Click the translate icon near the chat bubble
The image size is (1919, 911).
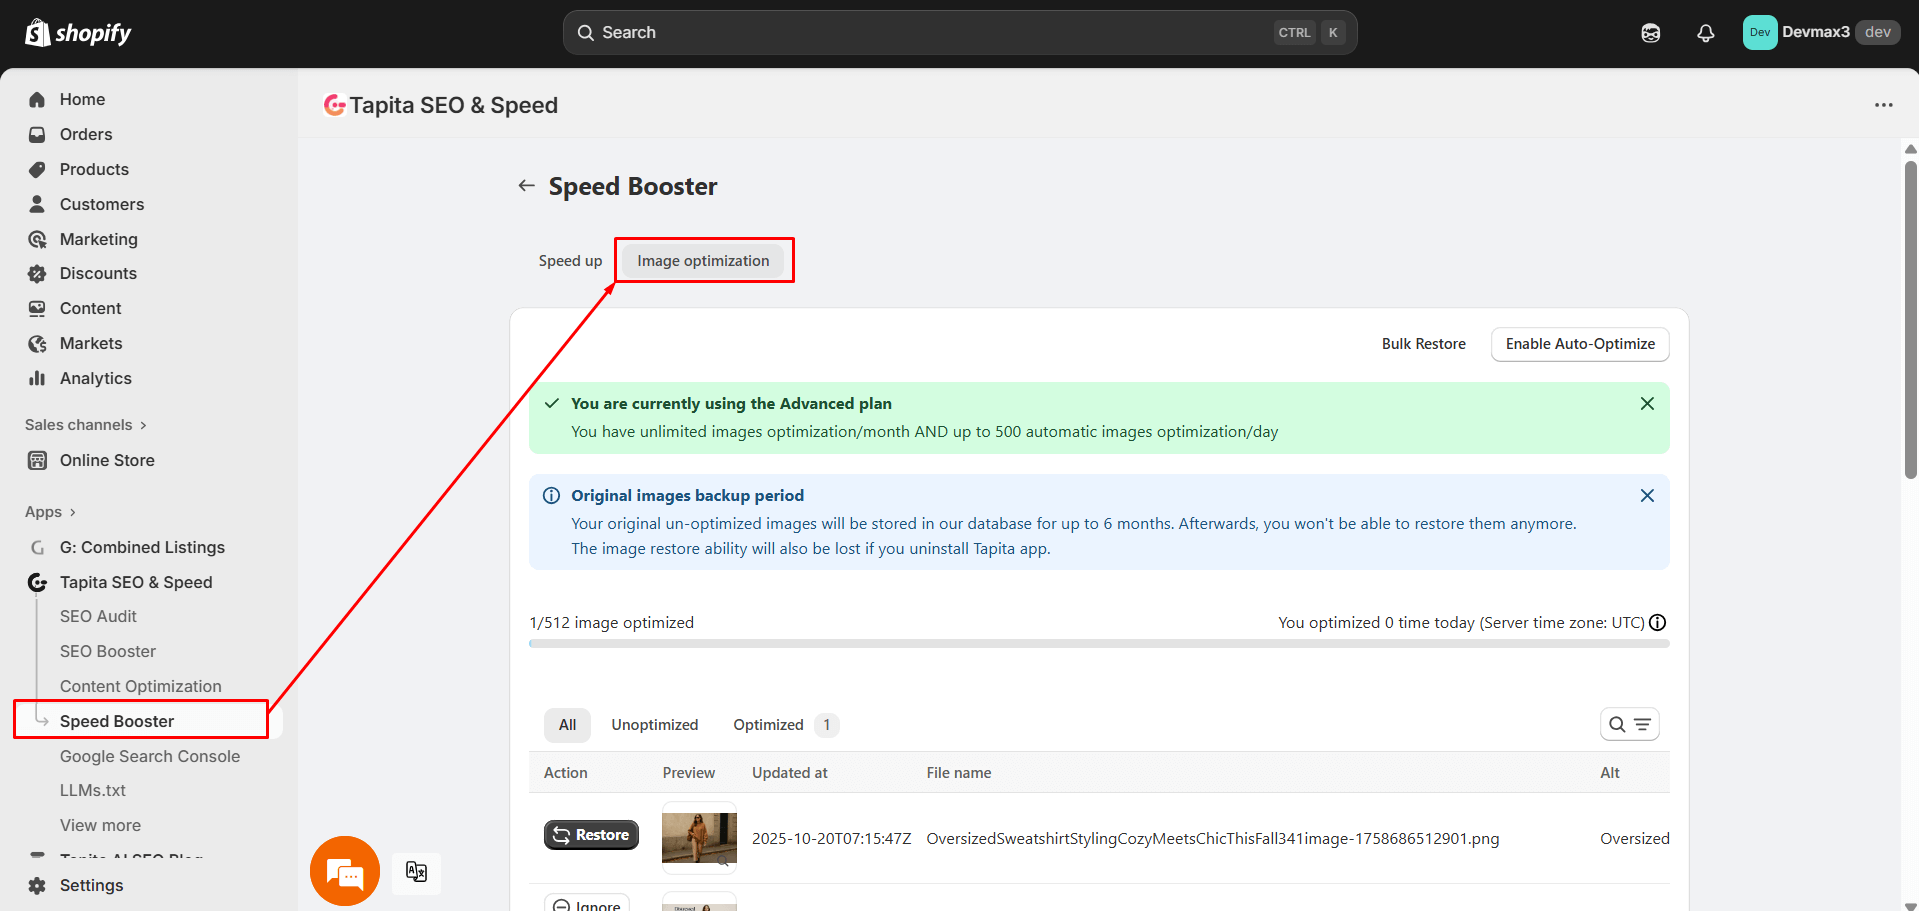416,872
